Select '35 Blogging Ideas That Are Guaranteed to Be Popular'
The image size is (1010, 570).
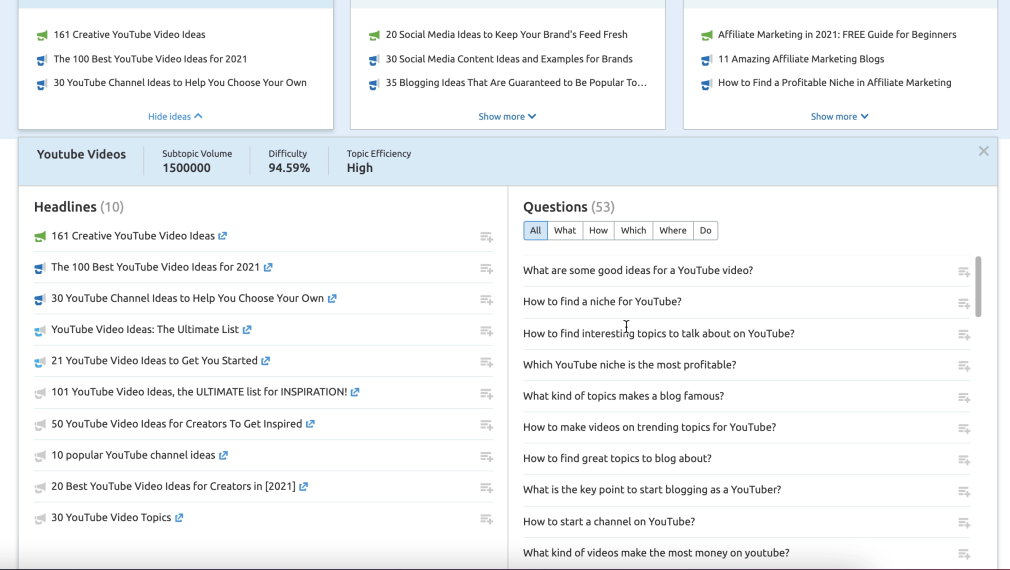tap(516, 82)
